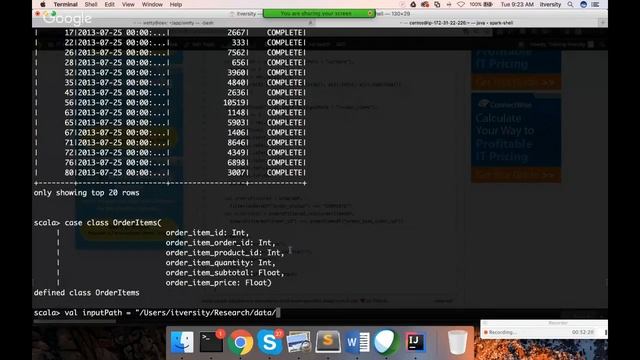Click the itversity user name in menu bar

[550, 4]
